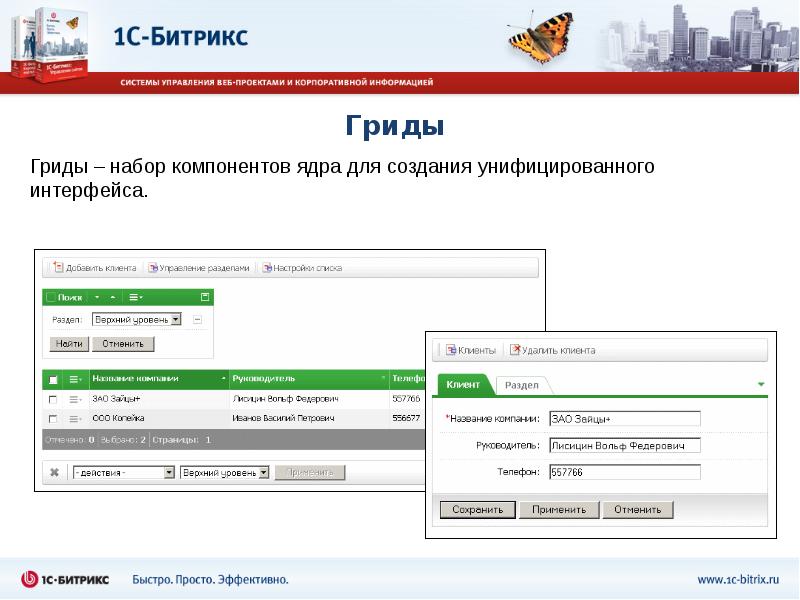Click the Клиенты toolbar button
The width and height of the screenshot is (800, 600).
click(470, 351)
